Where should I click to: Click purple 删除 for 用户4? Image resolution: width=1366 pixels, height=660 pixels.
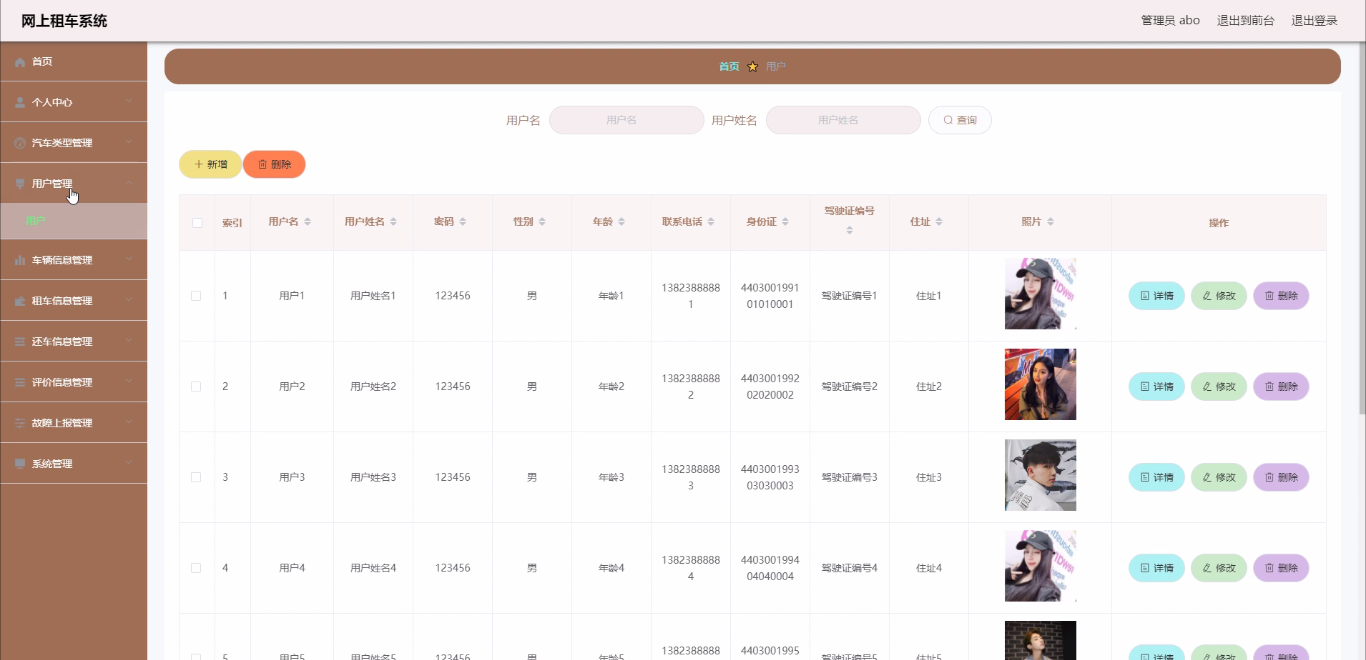[1281, 568]
